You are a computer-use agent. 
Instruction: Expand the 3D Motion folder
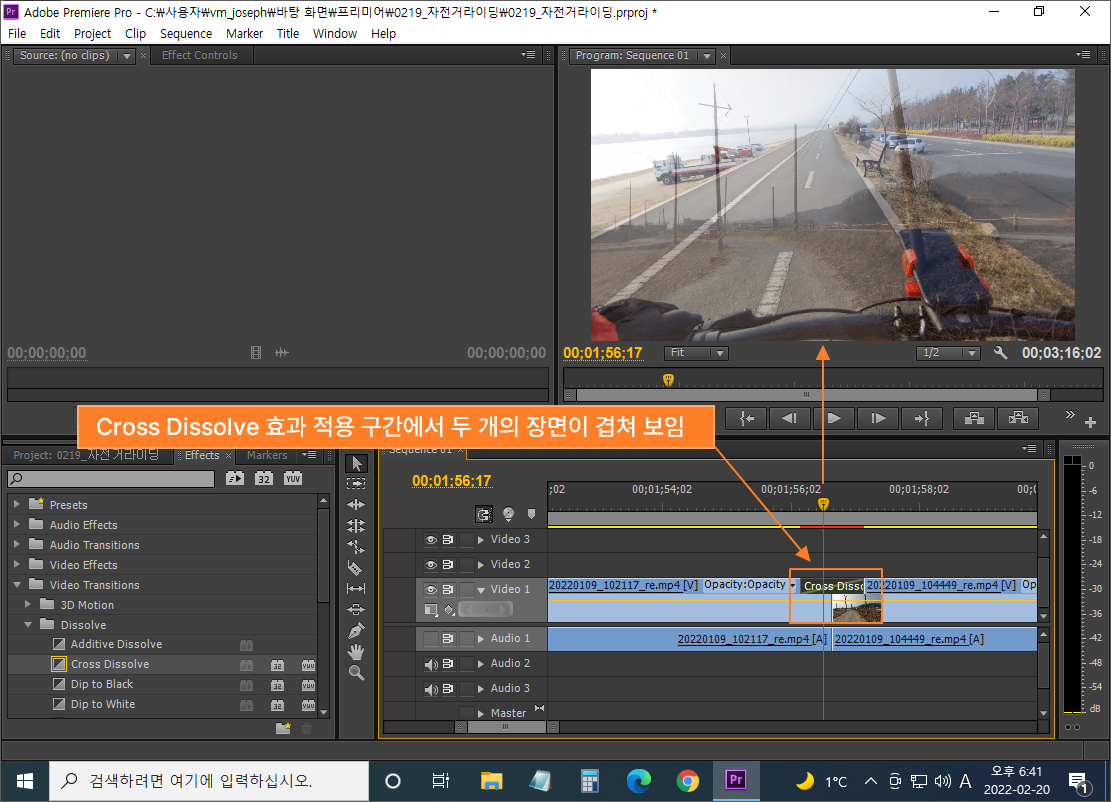coord(28,604)
